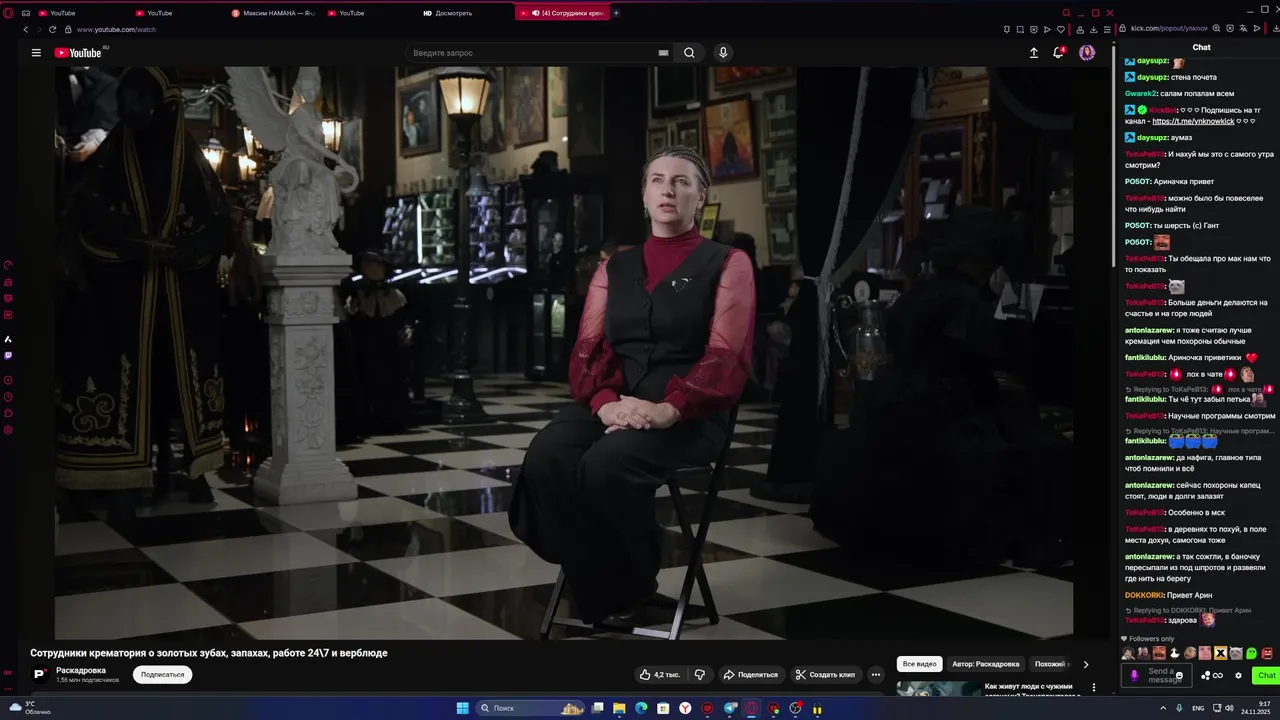Open the emoji picker in message field
1280x720 pixels.
coord(1179,676)
